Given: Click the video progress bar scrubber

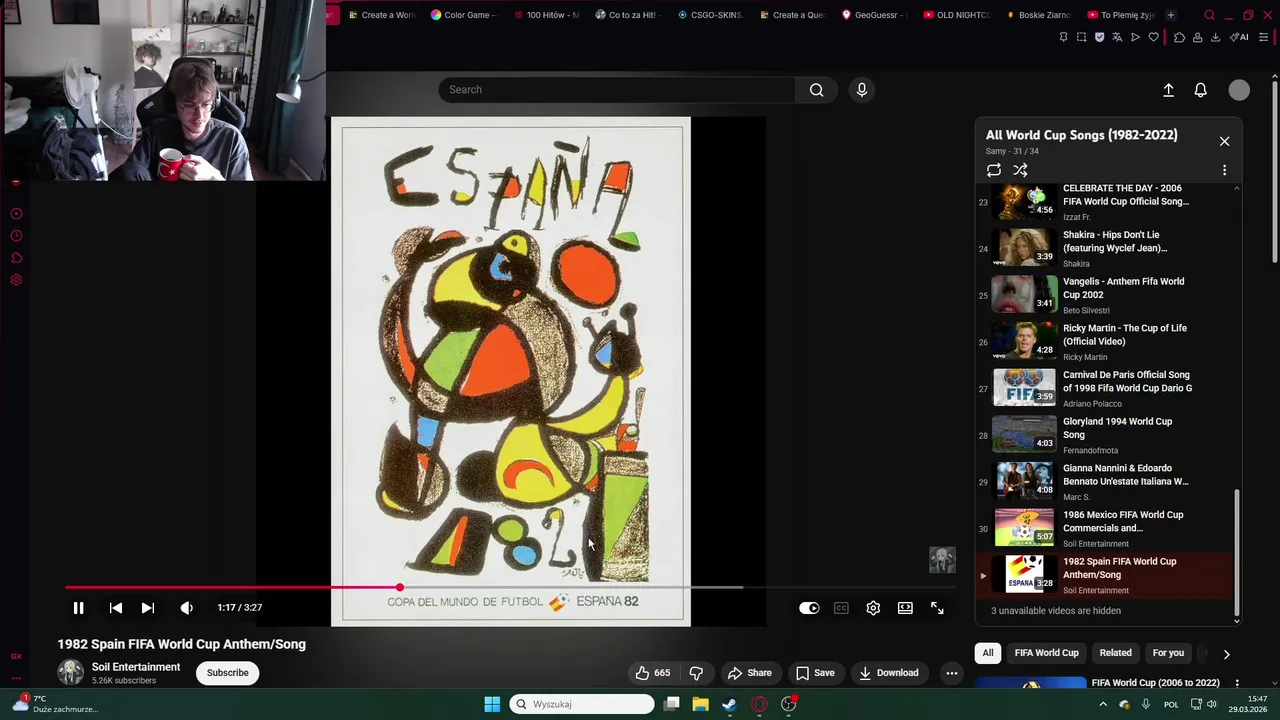Looking at the screenshot, I should click(x=399, y=588).
